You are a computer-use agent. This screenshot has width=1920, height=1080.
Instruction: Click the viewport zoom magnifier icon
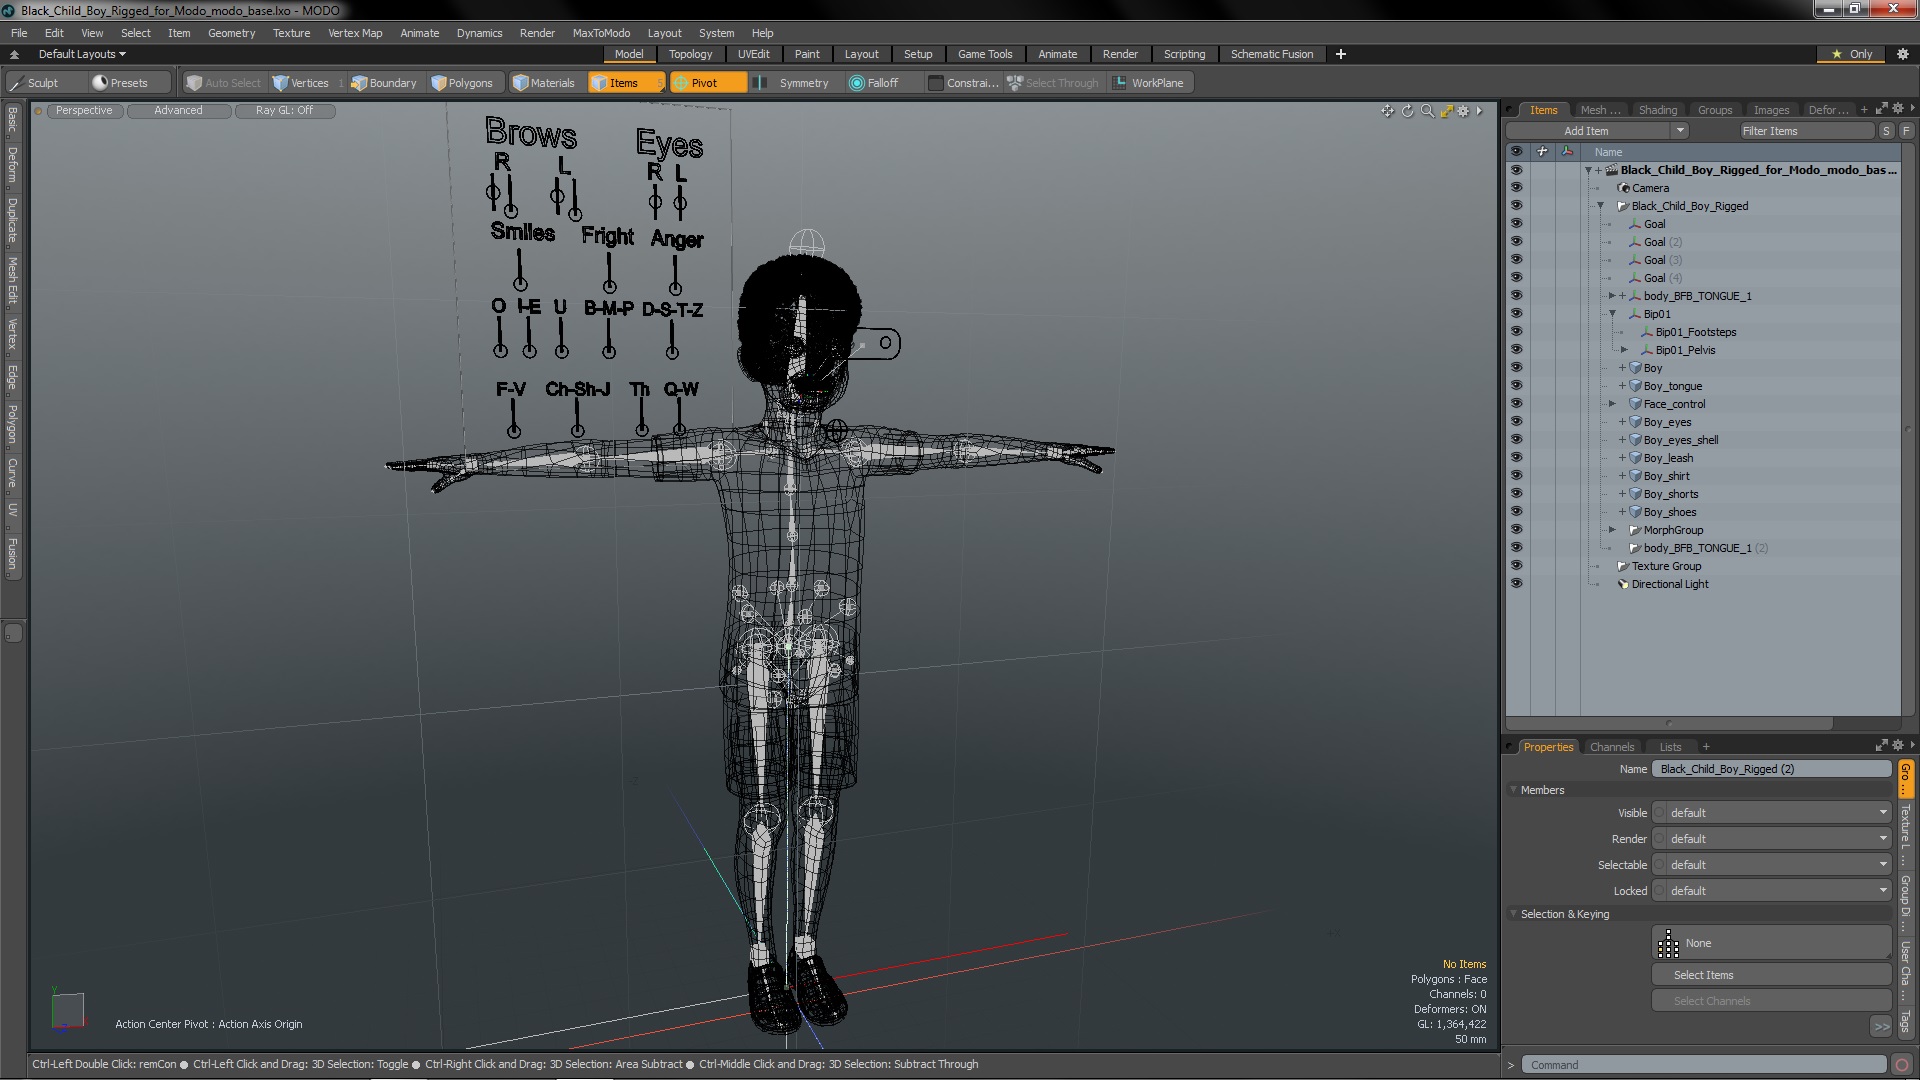click(x=1427, y=111)
